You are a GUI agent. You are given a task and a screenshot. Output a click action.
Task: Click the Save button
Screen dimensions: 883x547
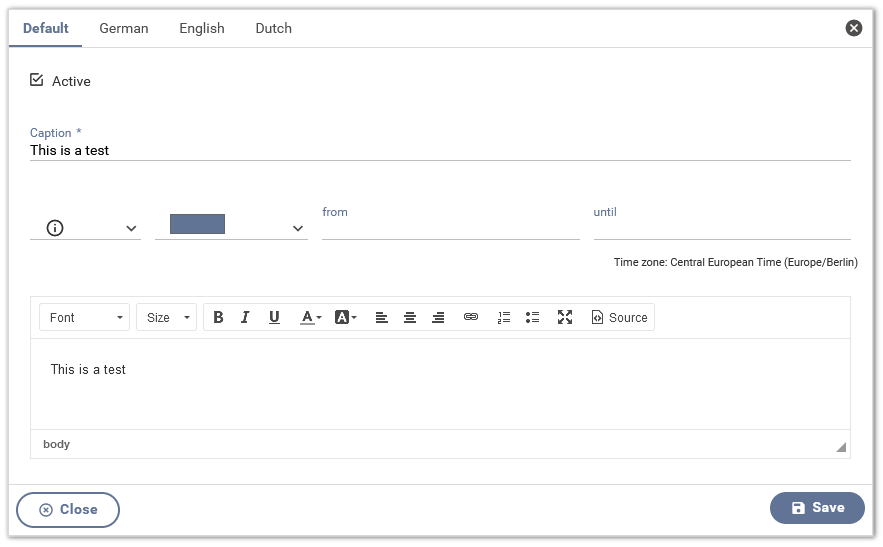pos(817,508)
